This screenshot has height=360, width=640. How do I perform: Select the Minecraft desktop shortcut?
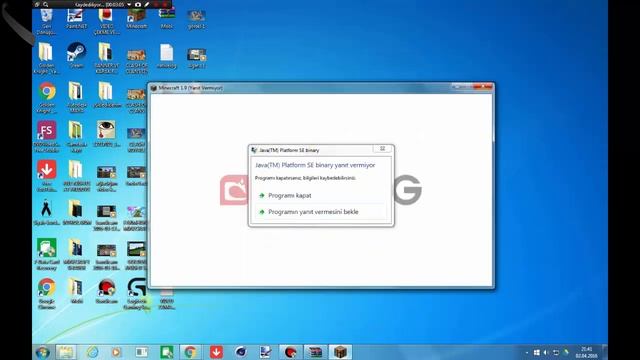pos(136,19)
